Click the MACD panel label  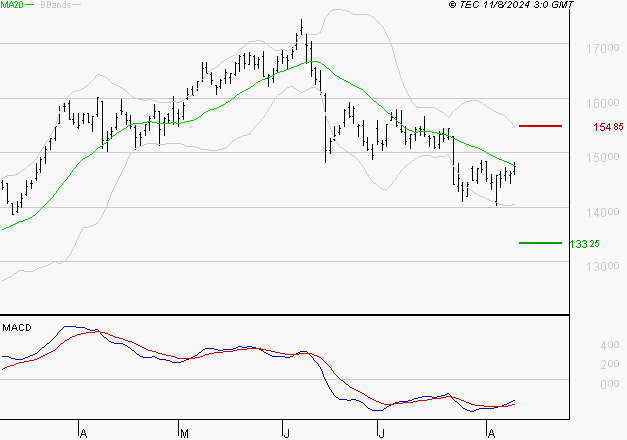click(17, 328)
